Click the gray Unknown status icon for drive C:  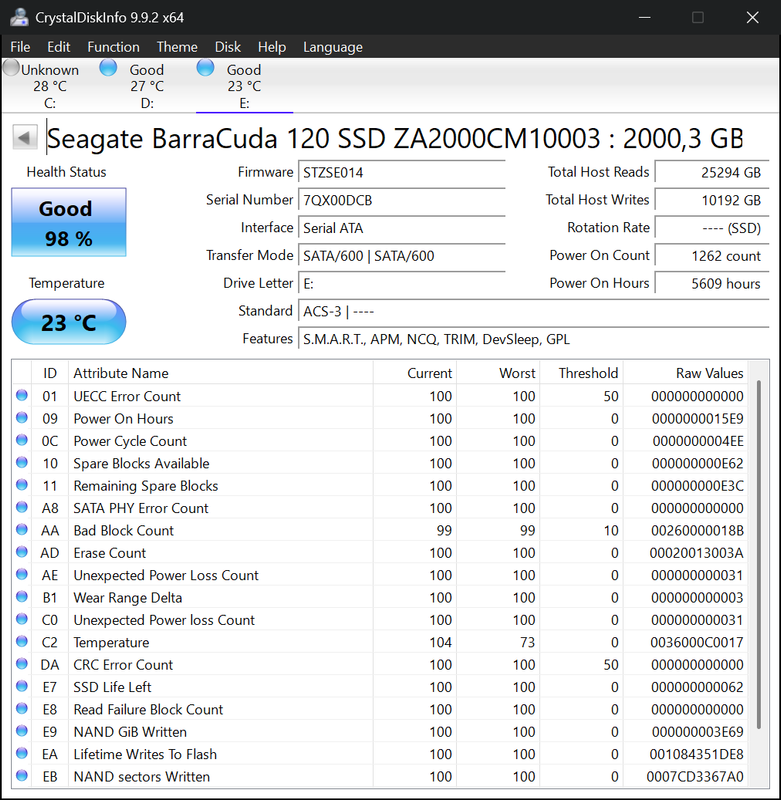tap(11, 67)
